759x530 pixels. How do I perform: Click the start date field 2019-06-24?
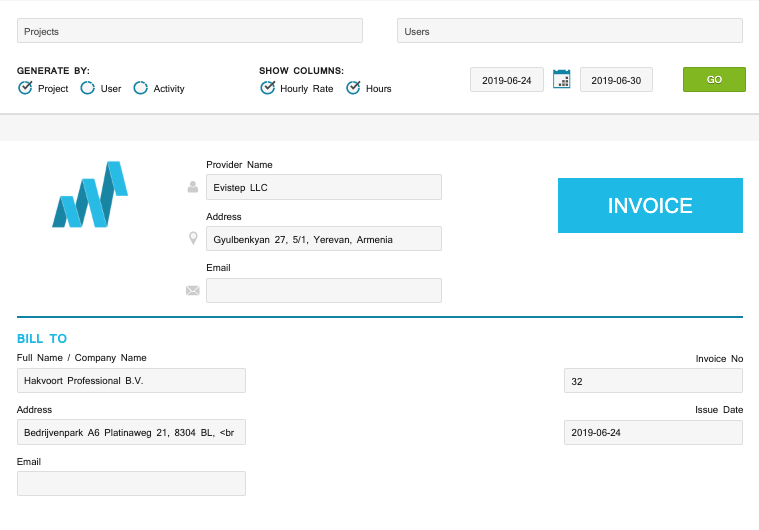pos(507,80)
